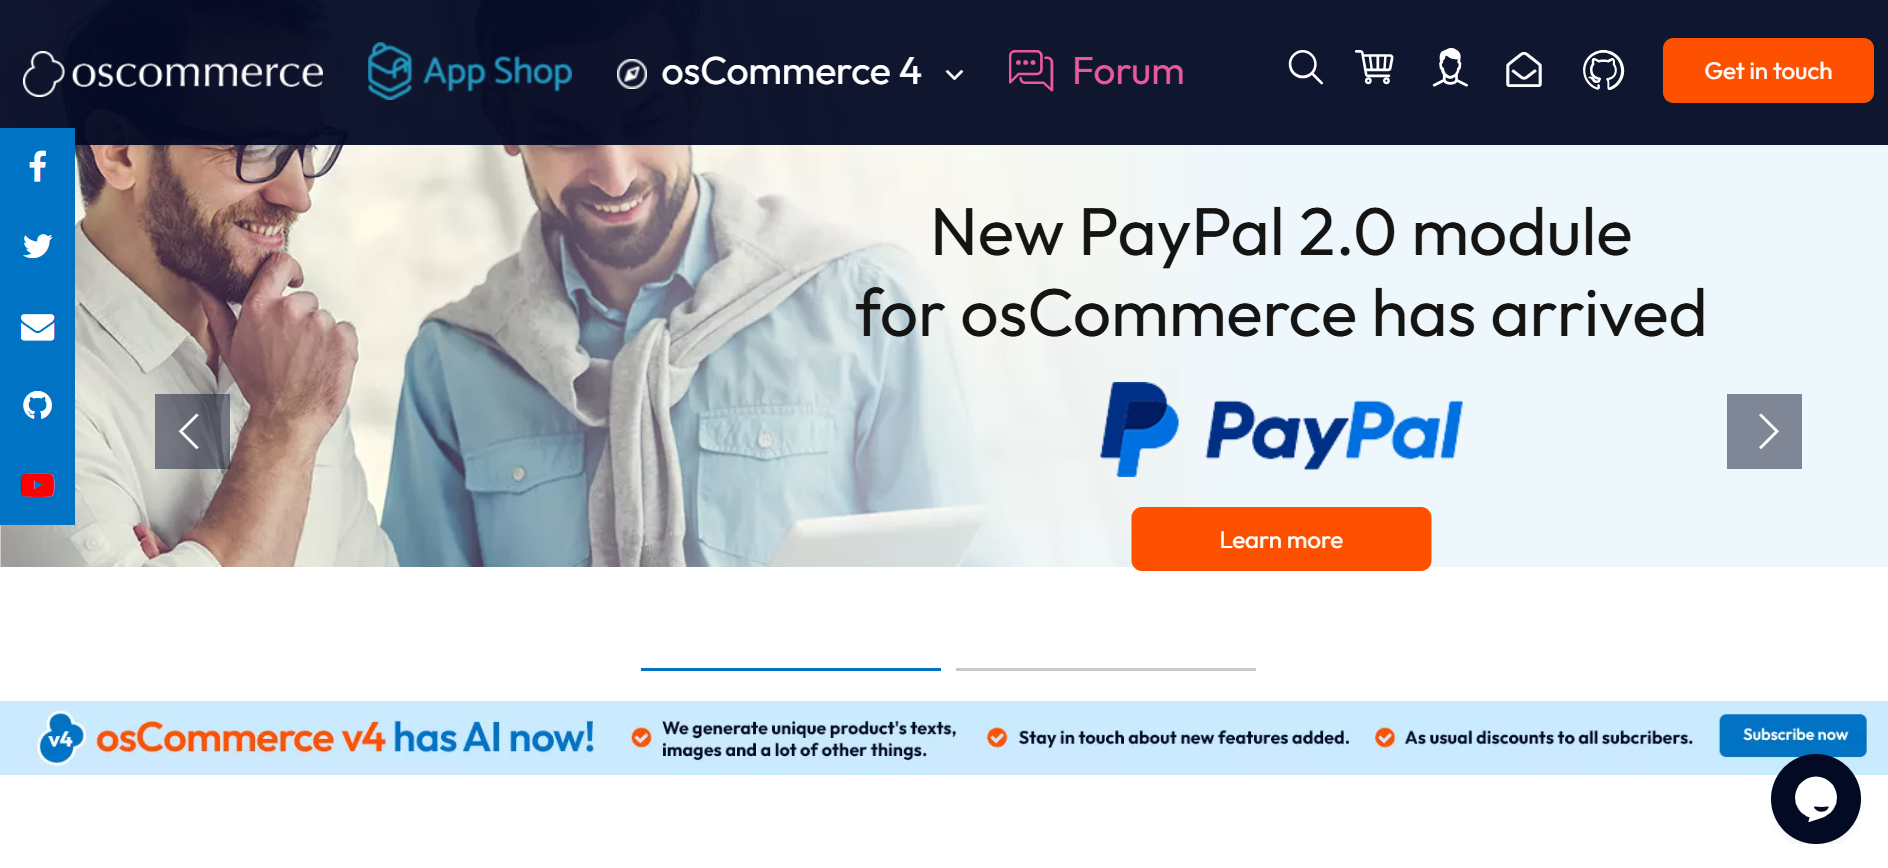Open the Forum menu item

(x=1096, y=71)
